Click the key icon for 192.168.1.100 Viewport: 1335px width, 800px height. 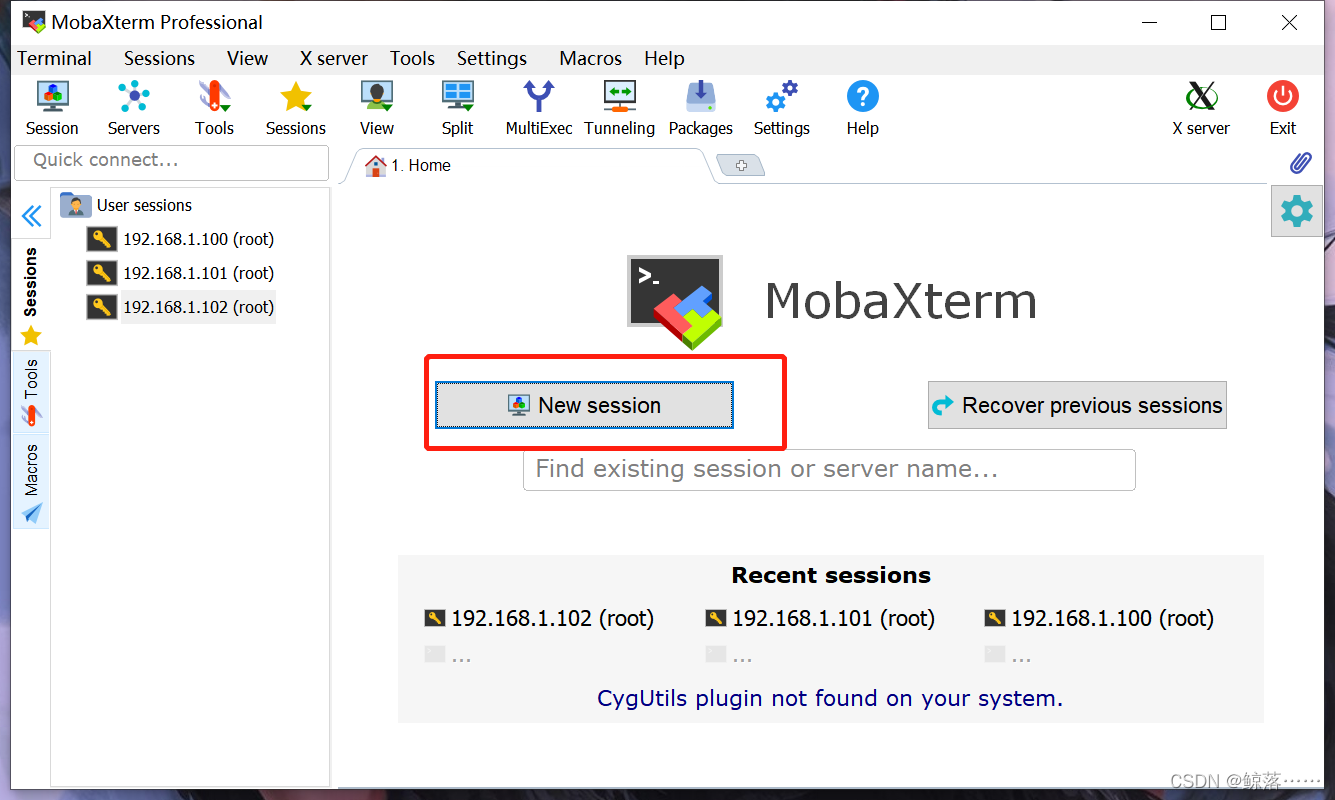(102, 239)
